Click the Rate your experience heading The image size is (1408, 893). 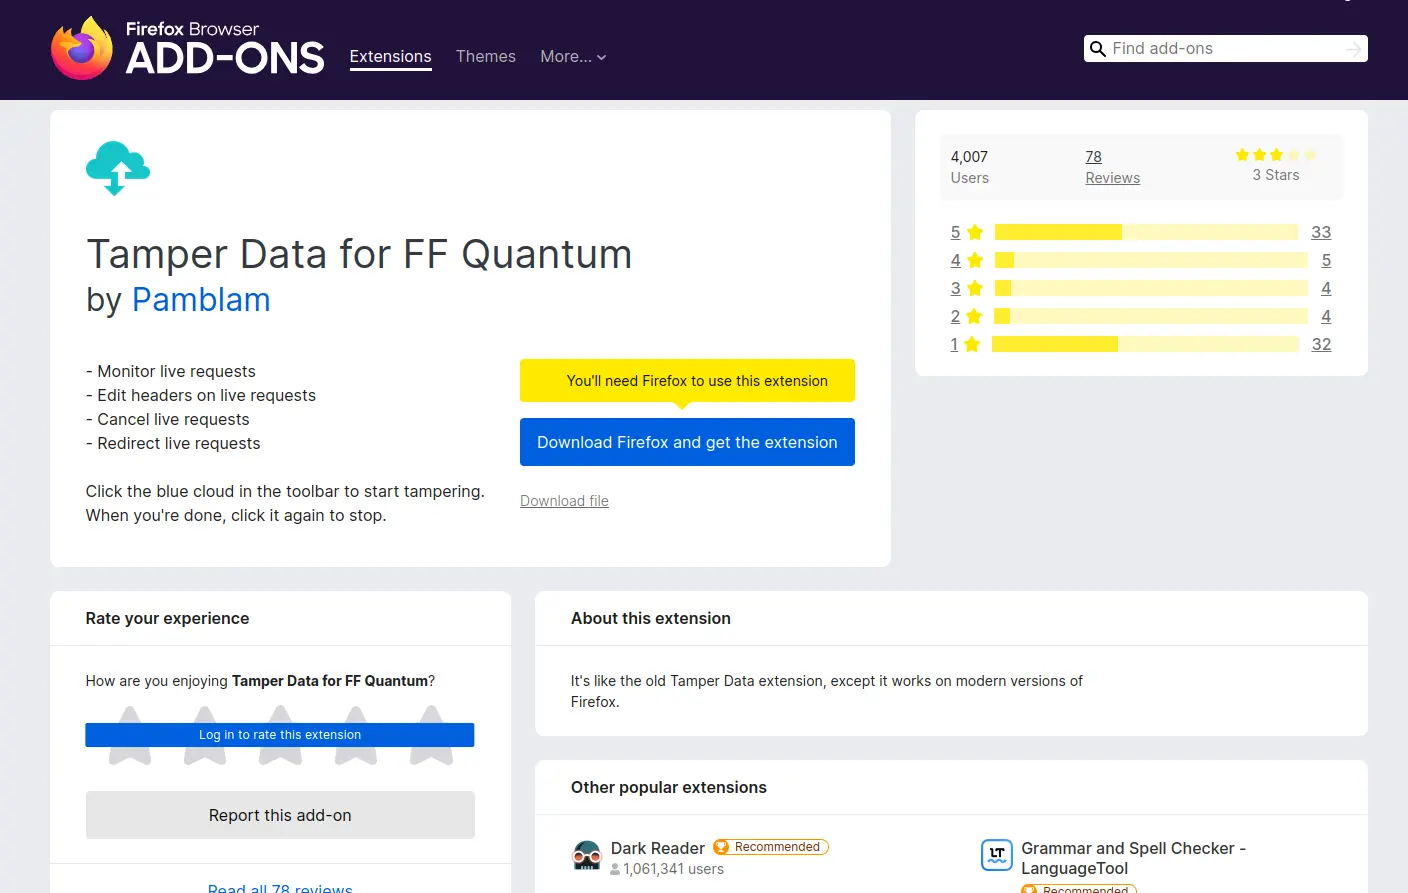167,619
